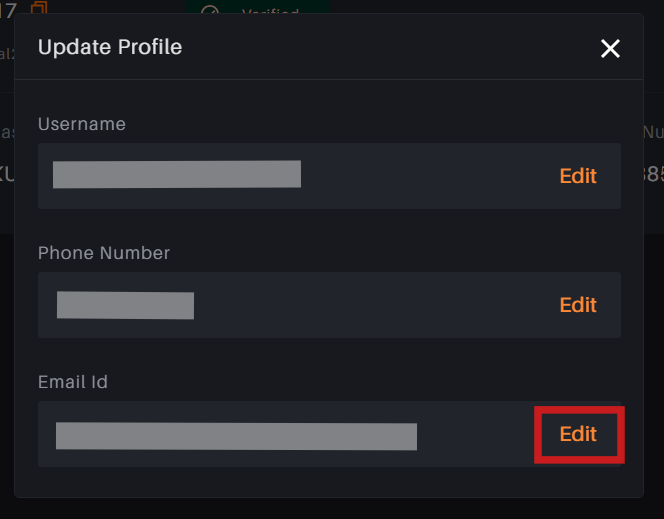Click the partially hidden '17' text behind dialog

click(x=8, y=10)
